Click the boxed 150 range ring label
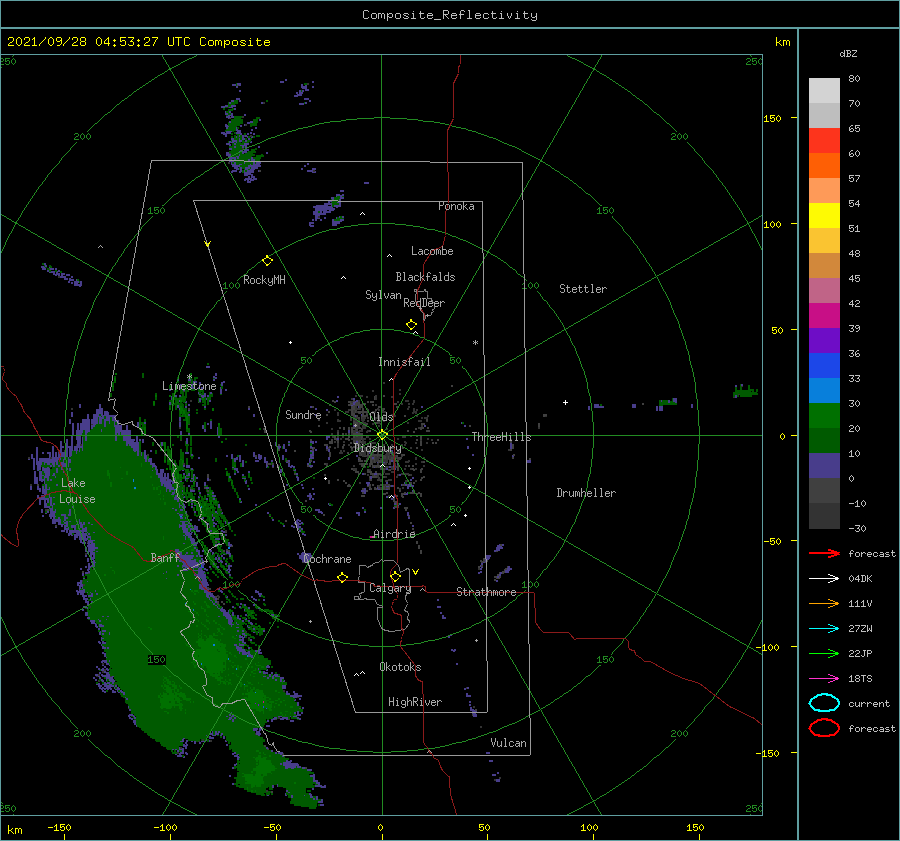 point(156,660)
